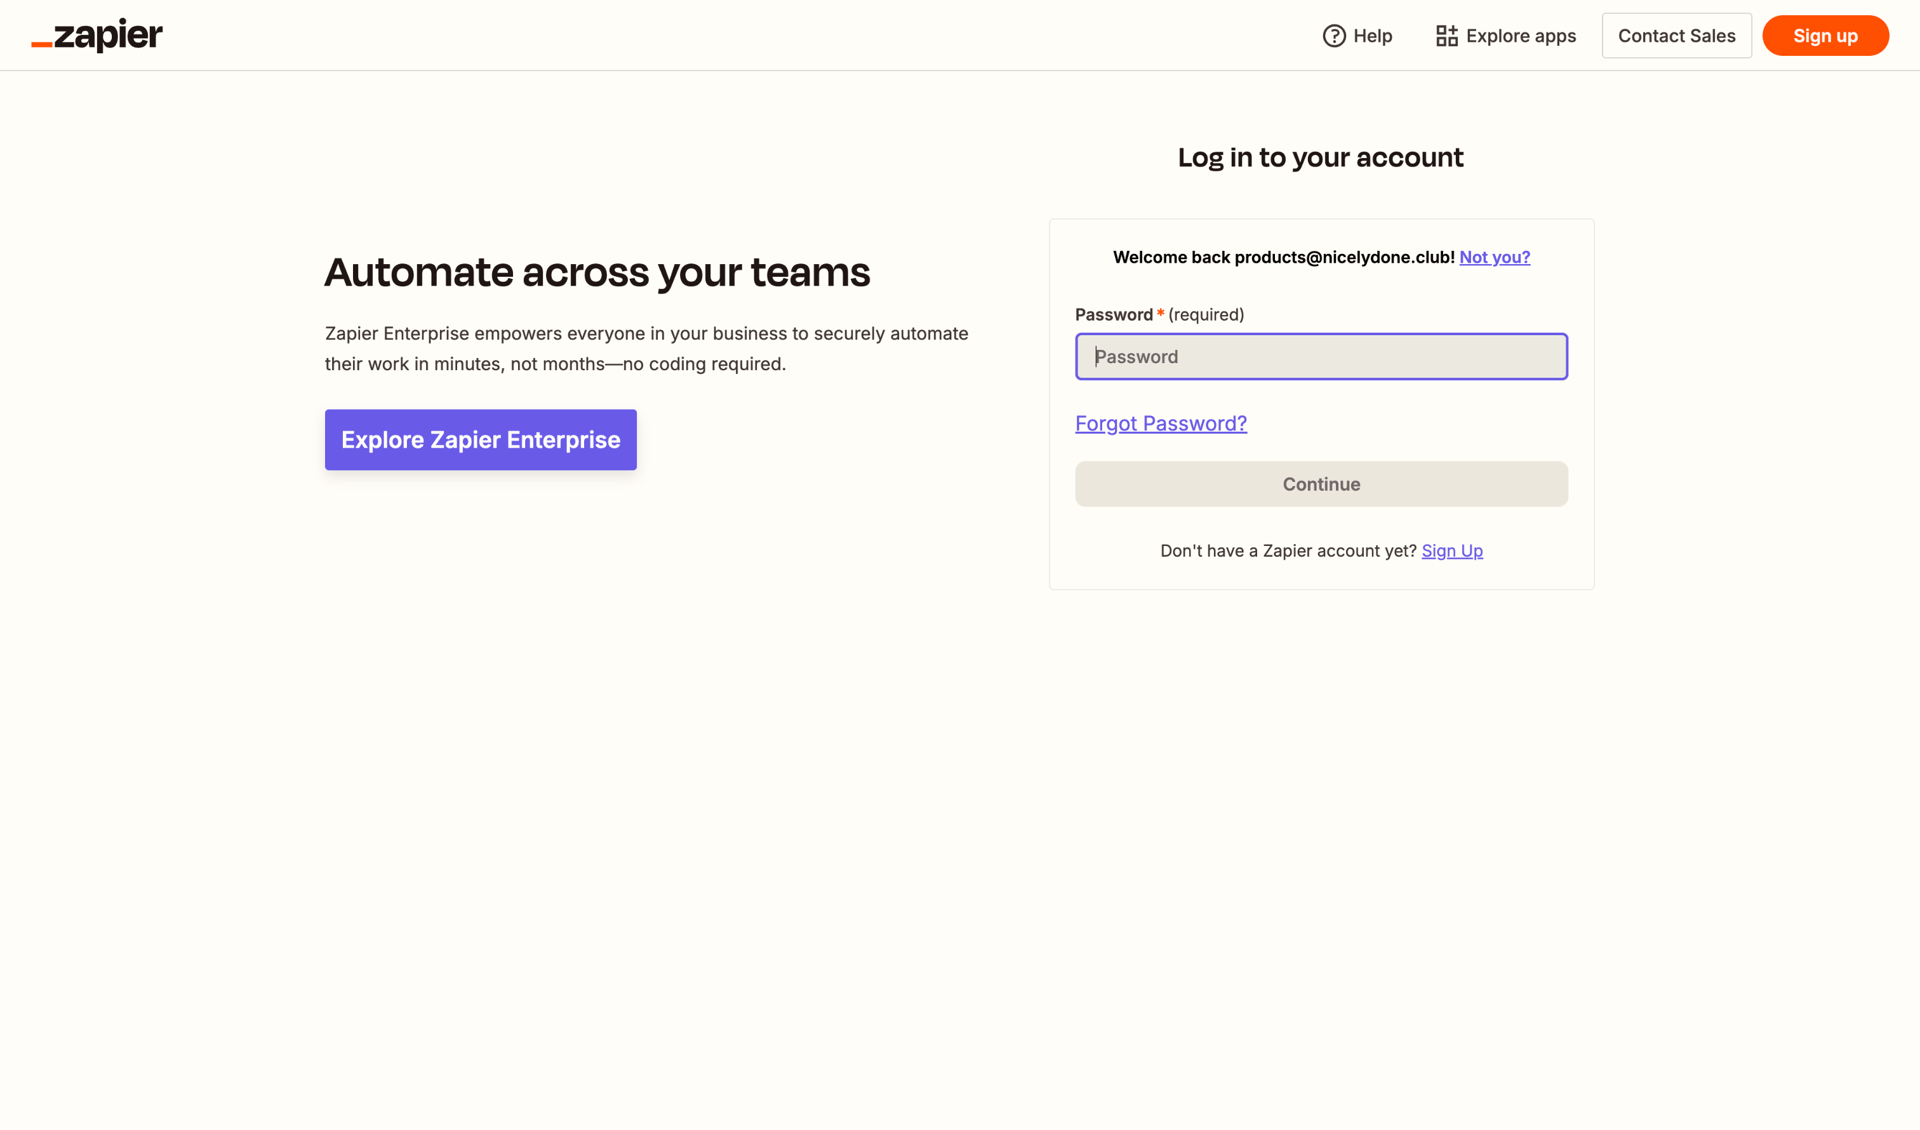Image resolution: width=1920 pixels, height=1130 pixels.
Task: Click Explore Zapier Enterprise
Action: (x=480, y=439)
